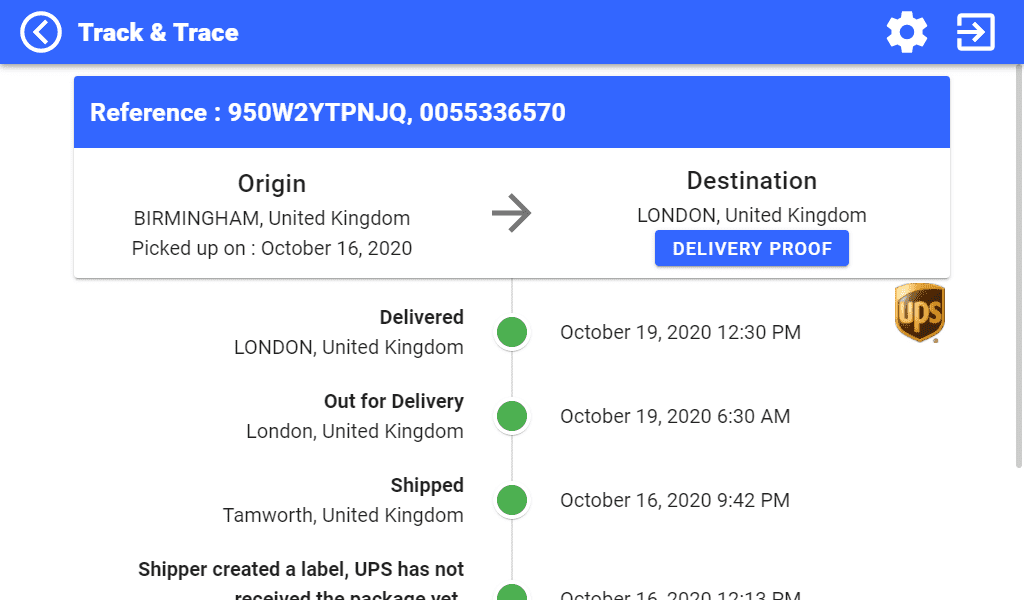The width and height of the screenshot is (1024, 600).
Task: Select the Out for Delivery green marker
Action: point(512,416)
